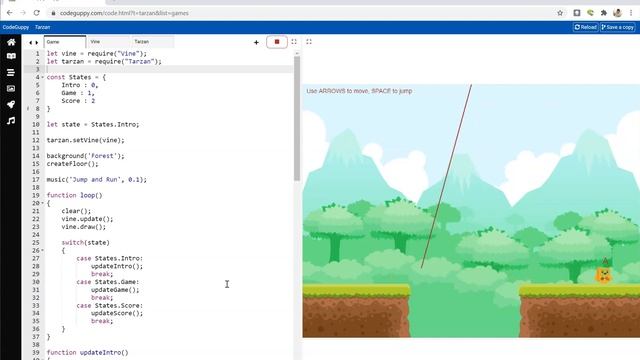Open the book tutorials icon in the sidebar

(x=11, y=56)
